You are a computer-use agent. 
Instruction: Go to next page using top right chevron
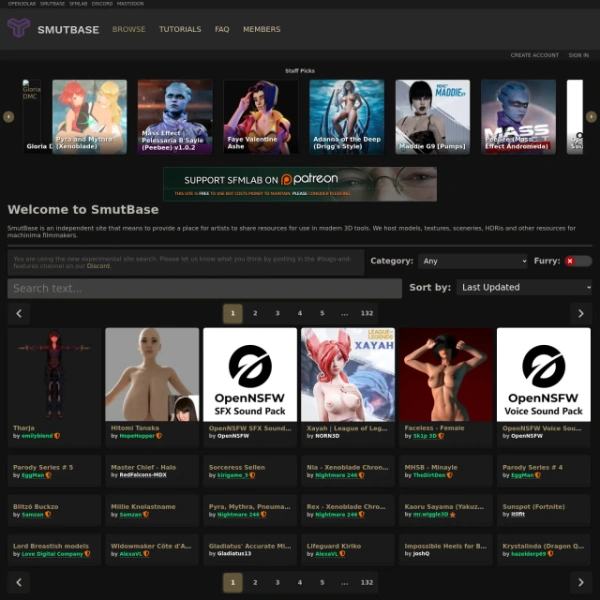click(581, 313)
